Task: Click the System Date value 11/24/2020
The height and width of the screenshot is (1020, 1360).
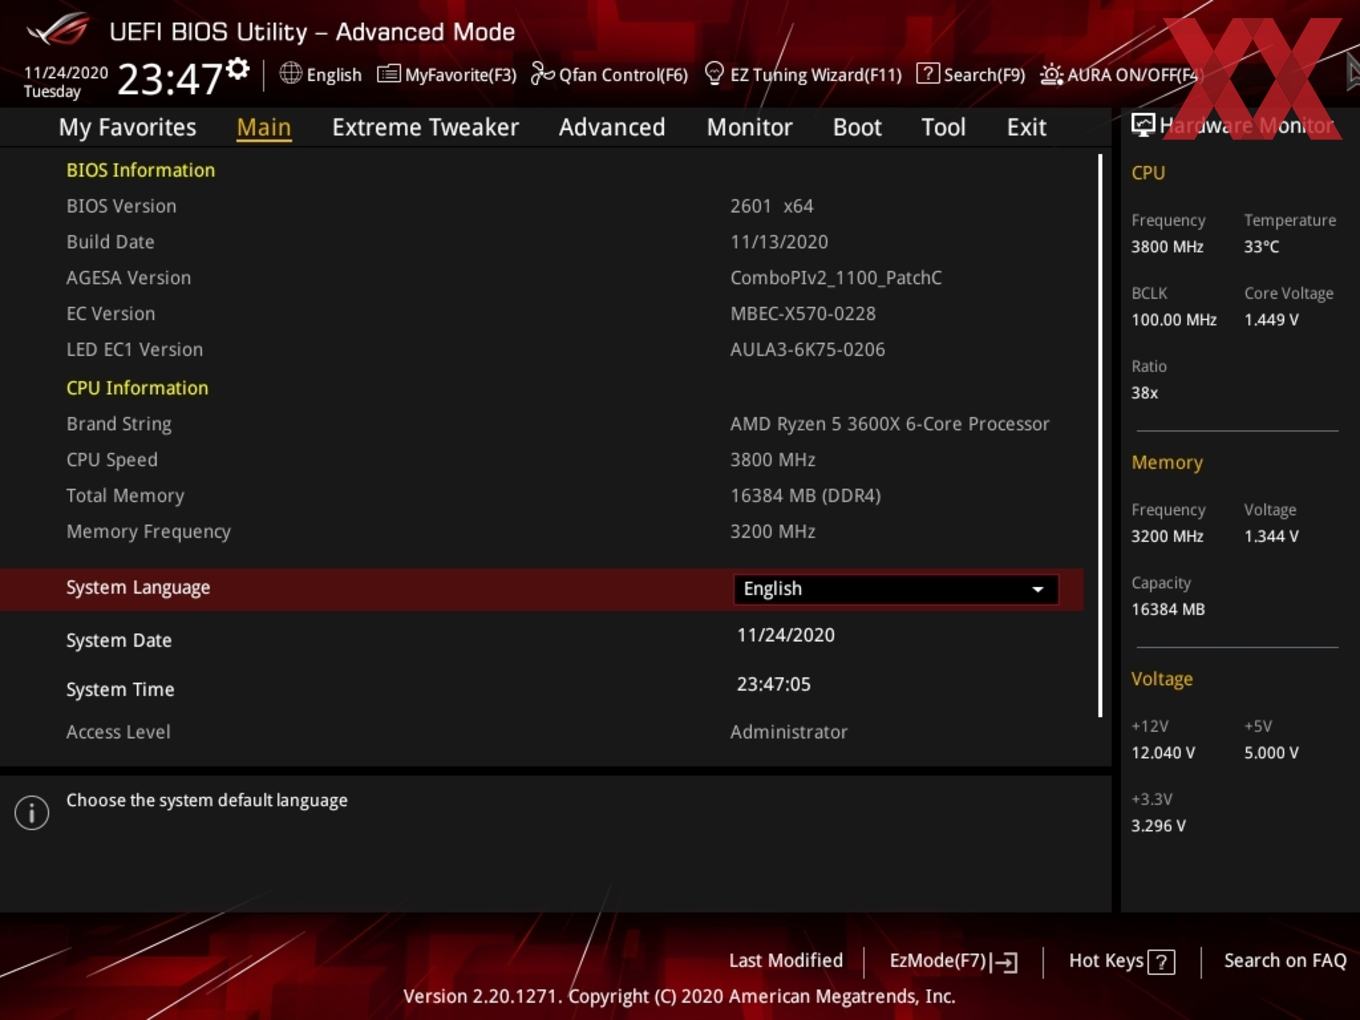Action: point(786,635)
